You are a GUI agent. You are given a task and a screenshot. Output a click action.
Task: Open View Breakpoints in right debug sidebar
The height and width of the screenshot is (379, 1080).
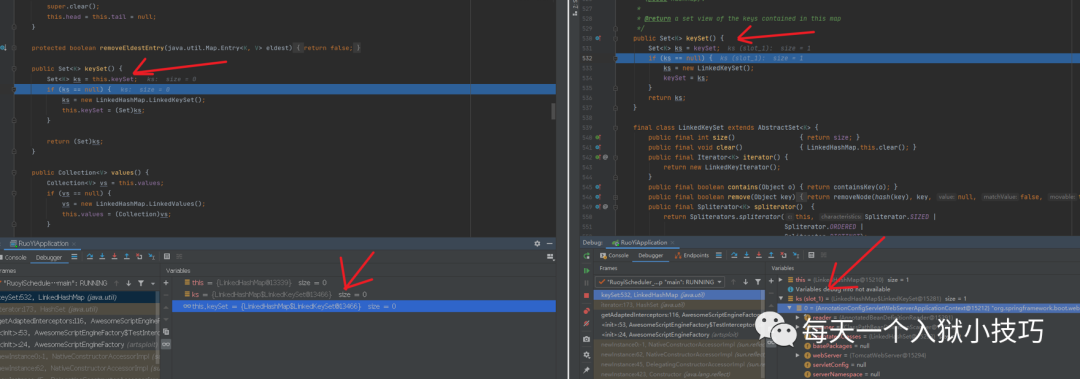click(x=586, y=311)
